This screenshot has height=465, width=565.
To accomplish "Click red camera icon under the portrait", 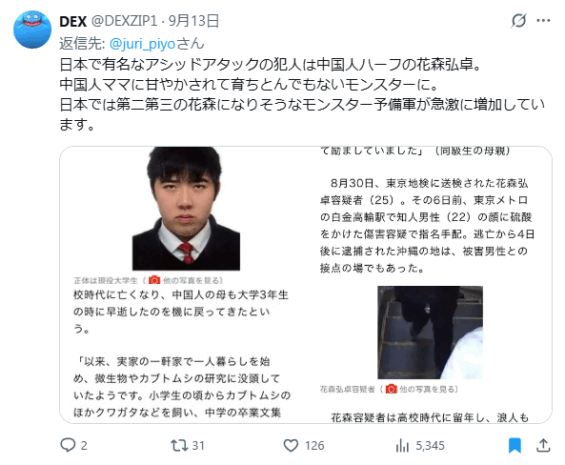I will pyautogui.click(x=154, y=280).
